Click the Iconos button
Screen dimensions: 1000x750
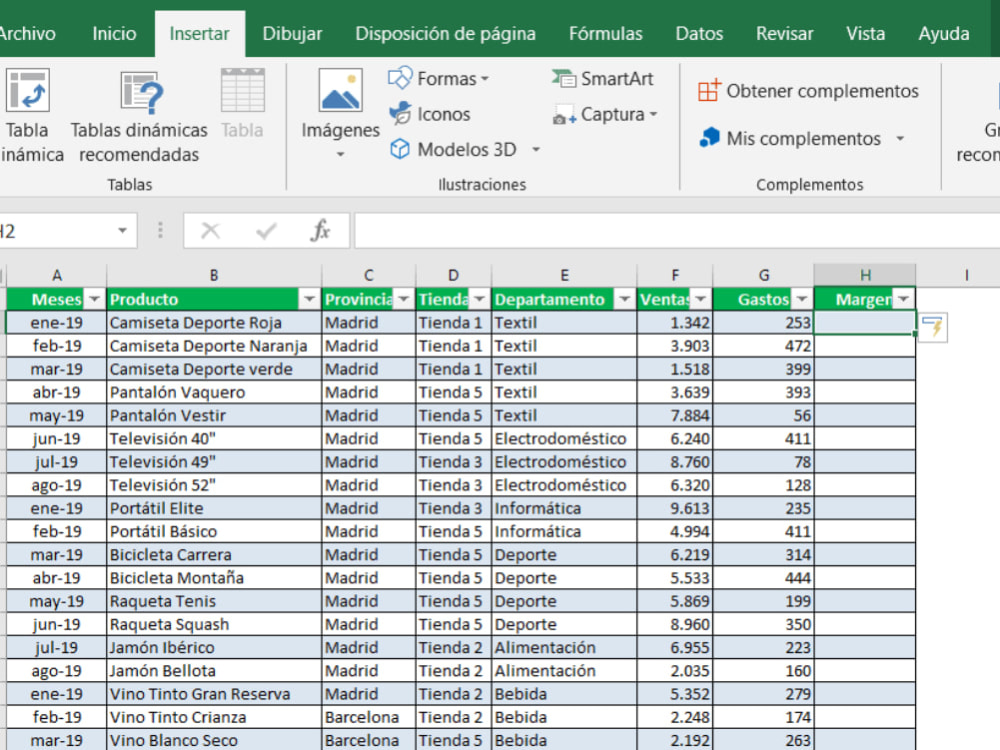tap(430, 114)
